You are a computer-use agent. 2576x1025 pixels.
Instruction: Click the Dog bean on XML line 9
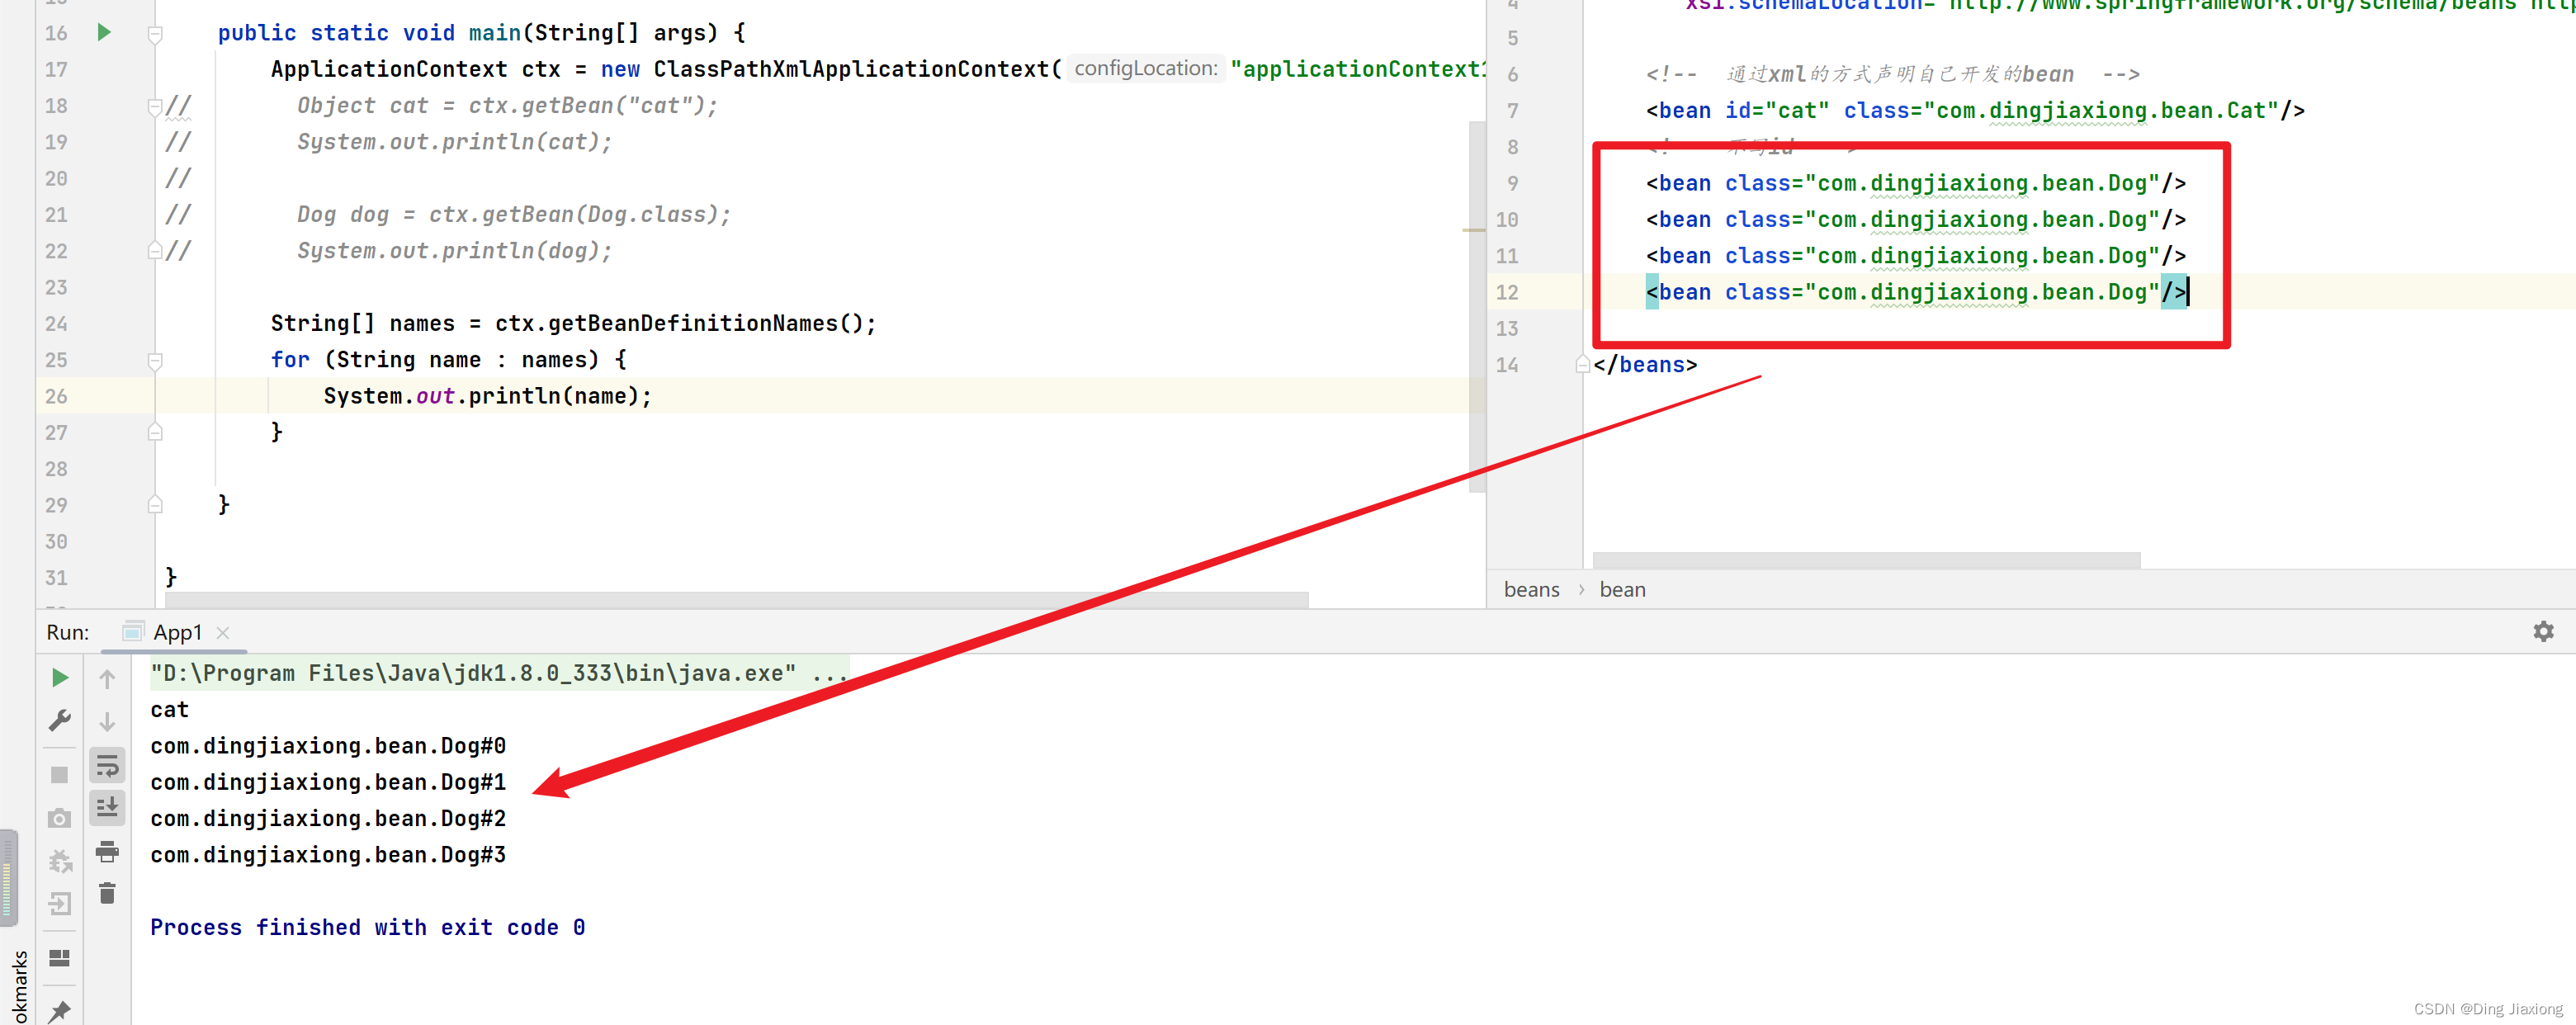(x=1915, y=183)
